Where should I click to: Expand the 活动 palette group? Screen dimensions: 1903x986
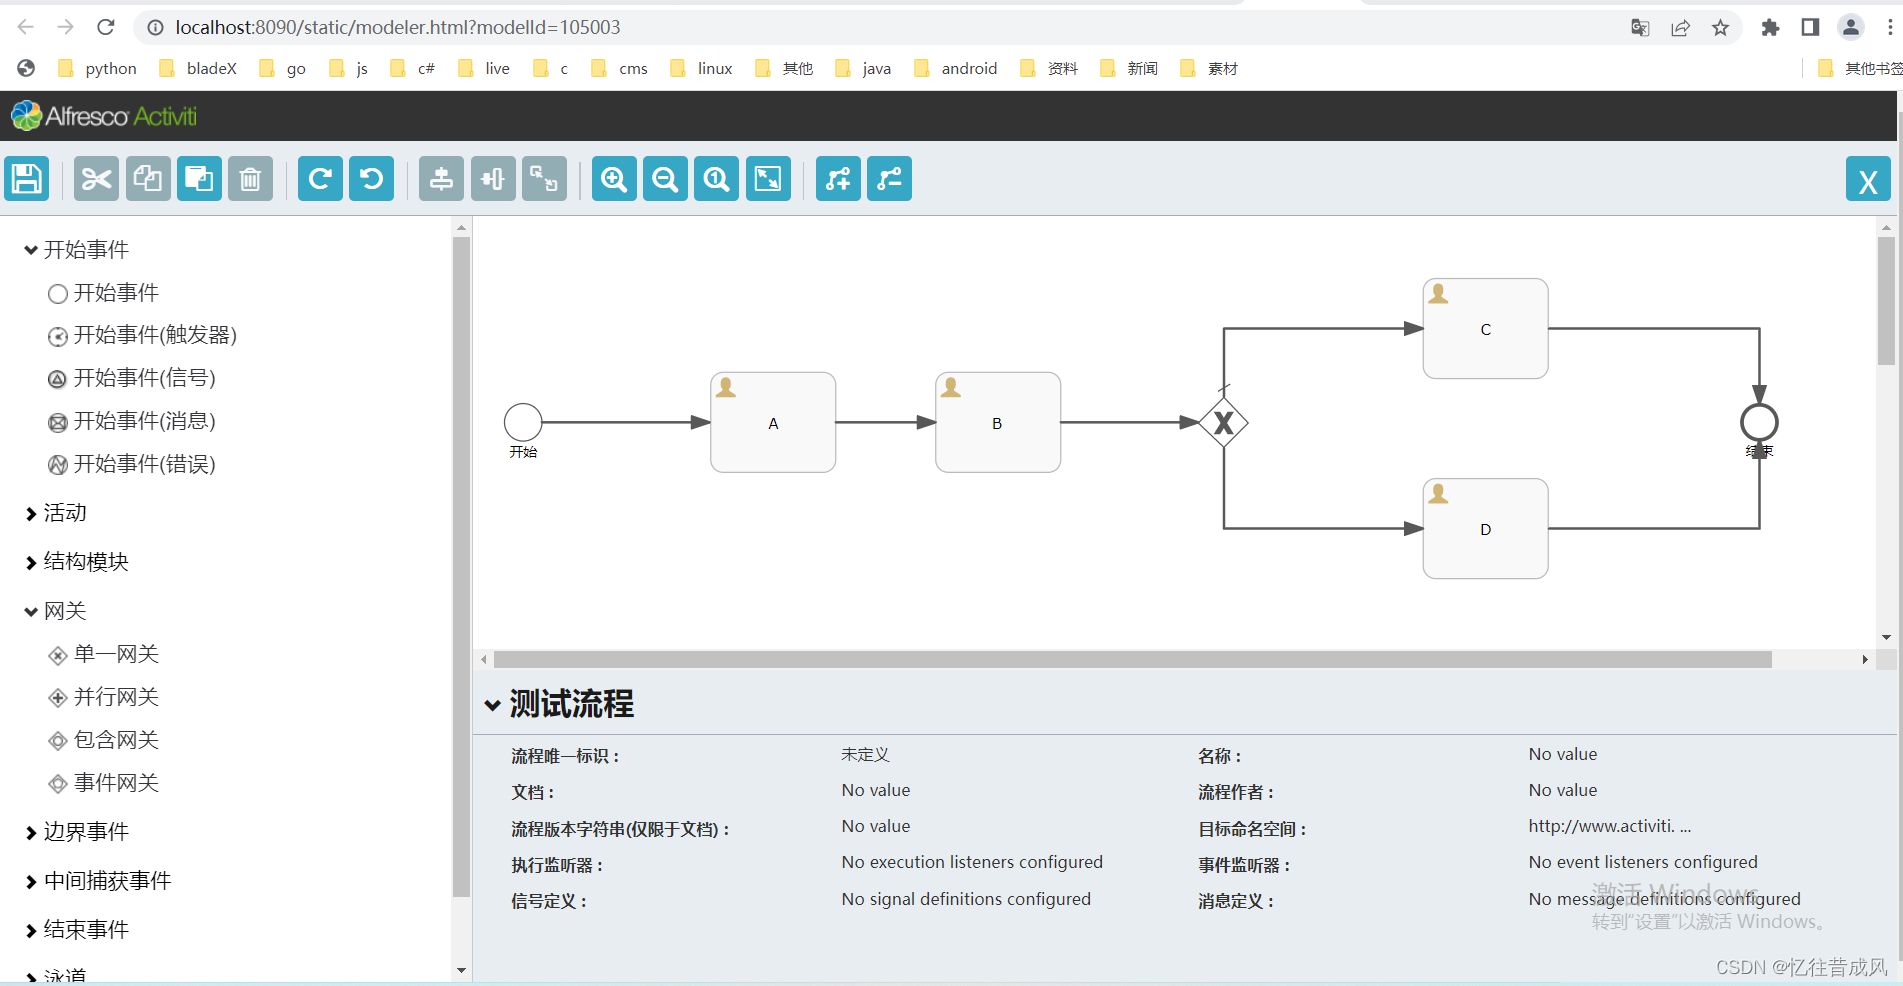pyautogui.click(x=56, y=513)
